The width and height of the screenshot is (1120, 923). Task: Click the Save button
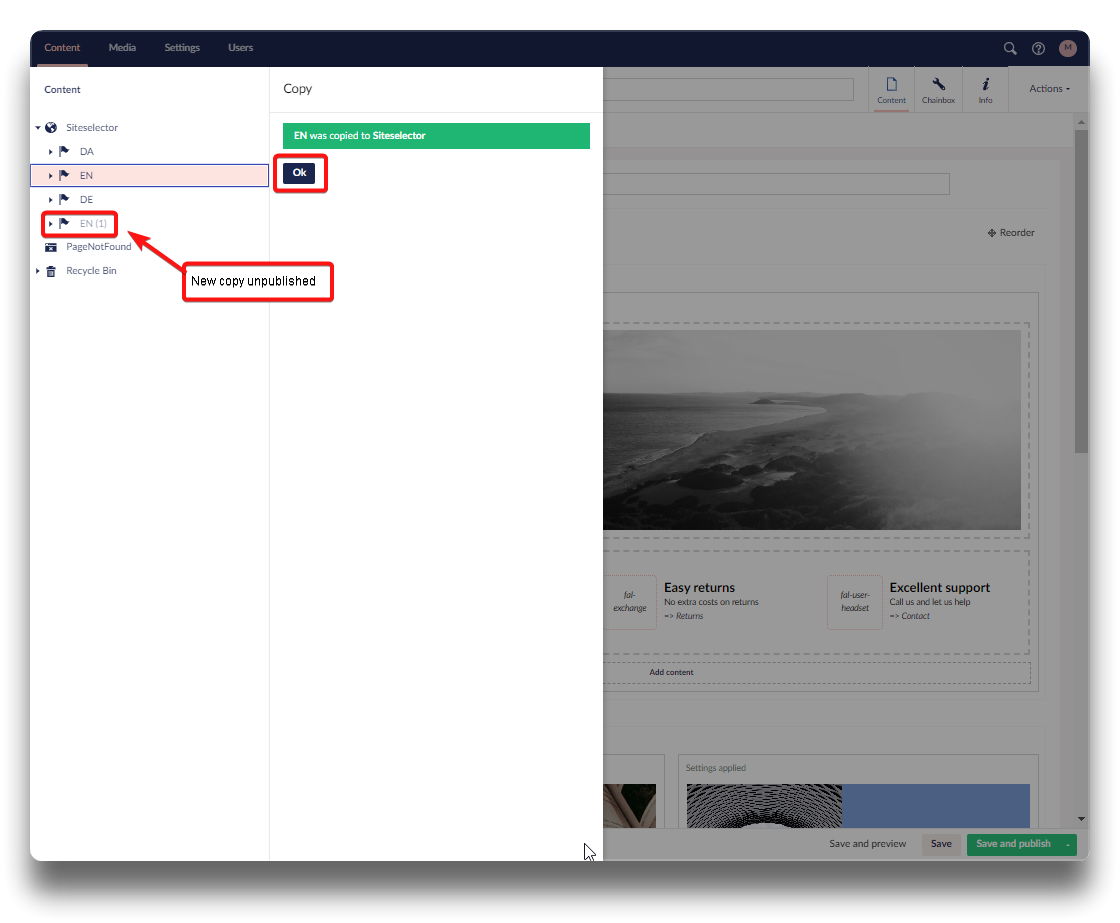tap(941, 844)
